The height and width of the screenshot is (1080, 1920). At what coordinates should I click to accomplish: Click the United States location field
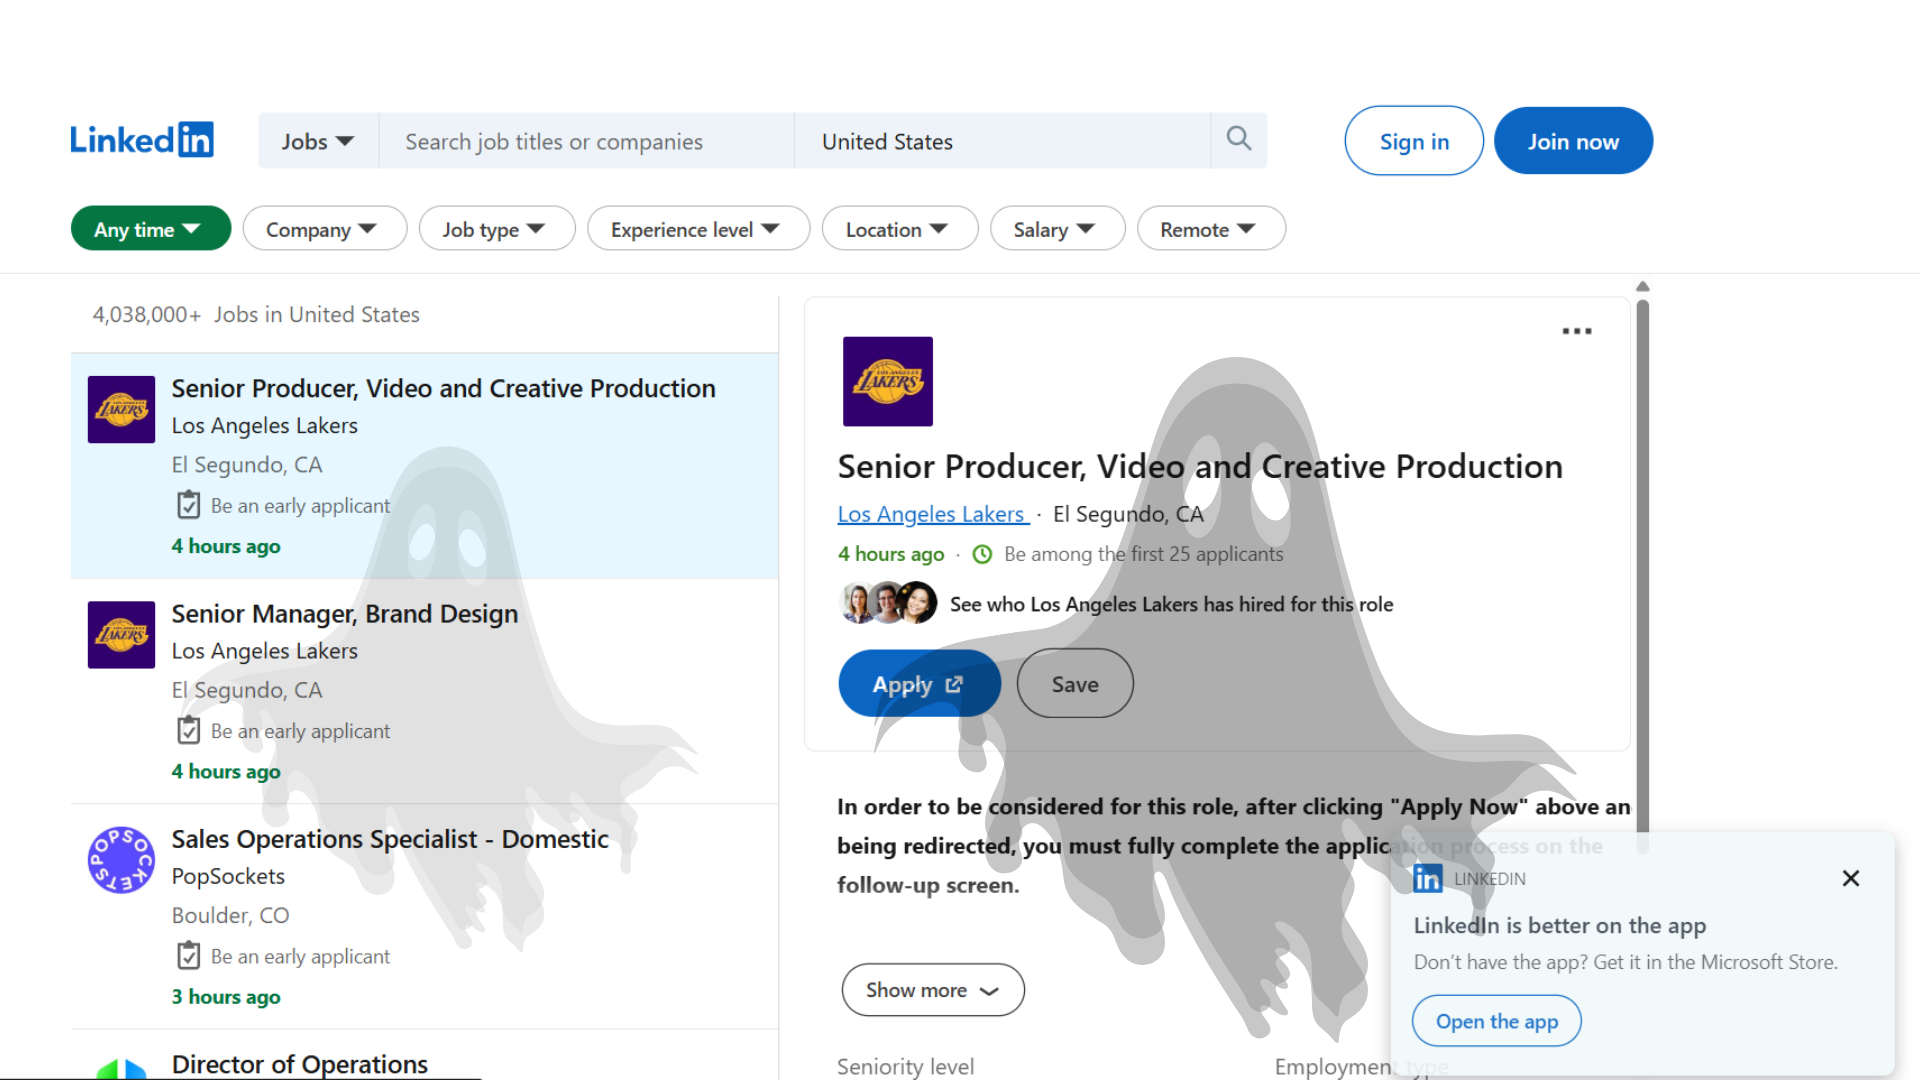1002,141
